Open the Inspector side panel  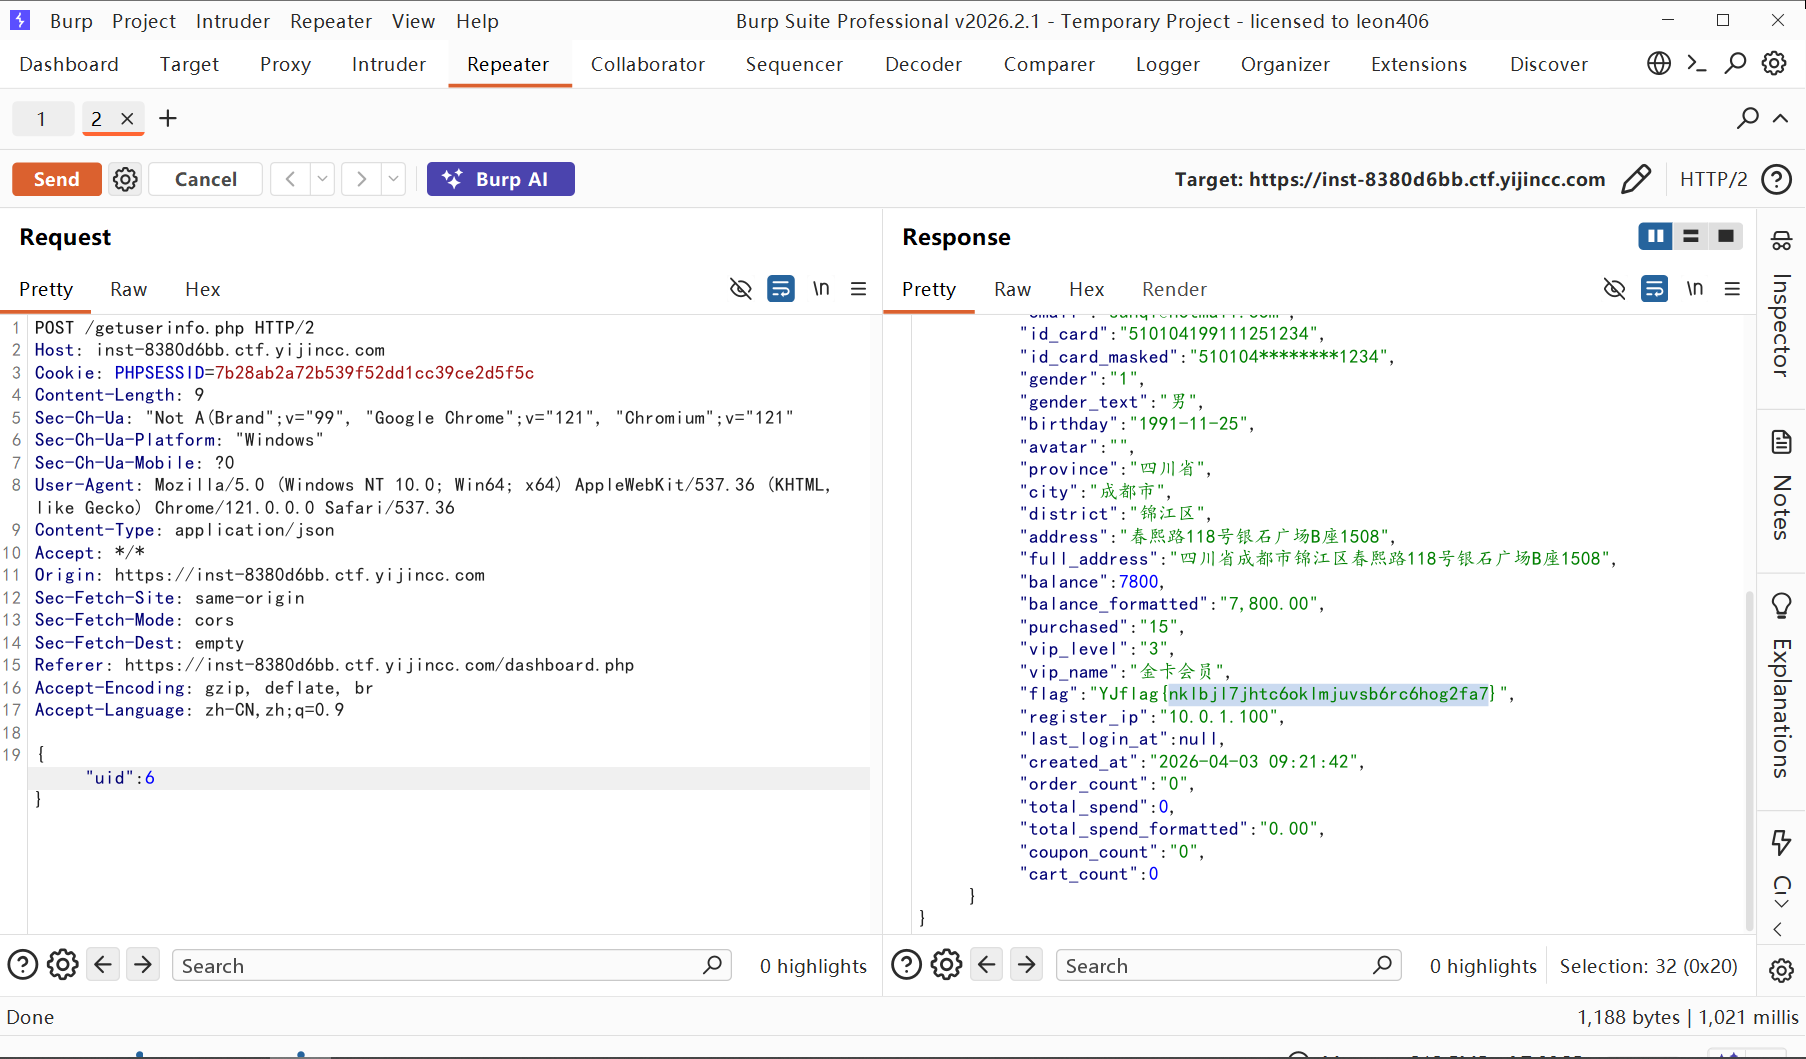point(1781,310)
